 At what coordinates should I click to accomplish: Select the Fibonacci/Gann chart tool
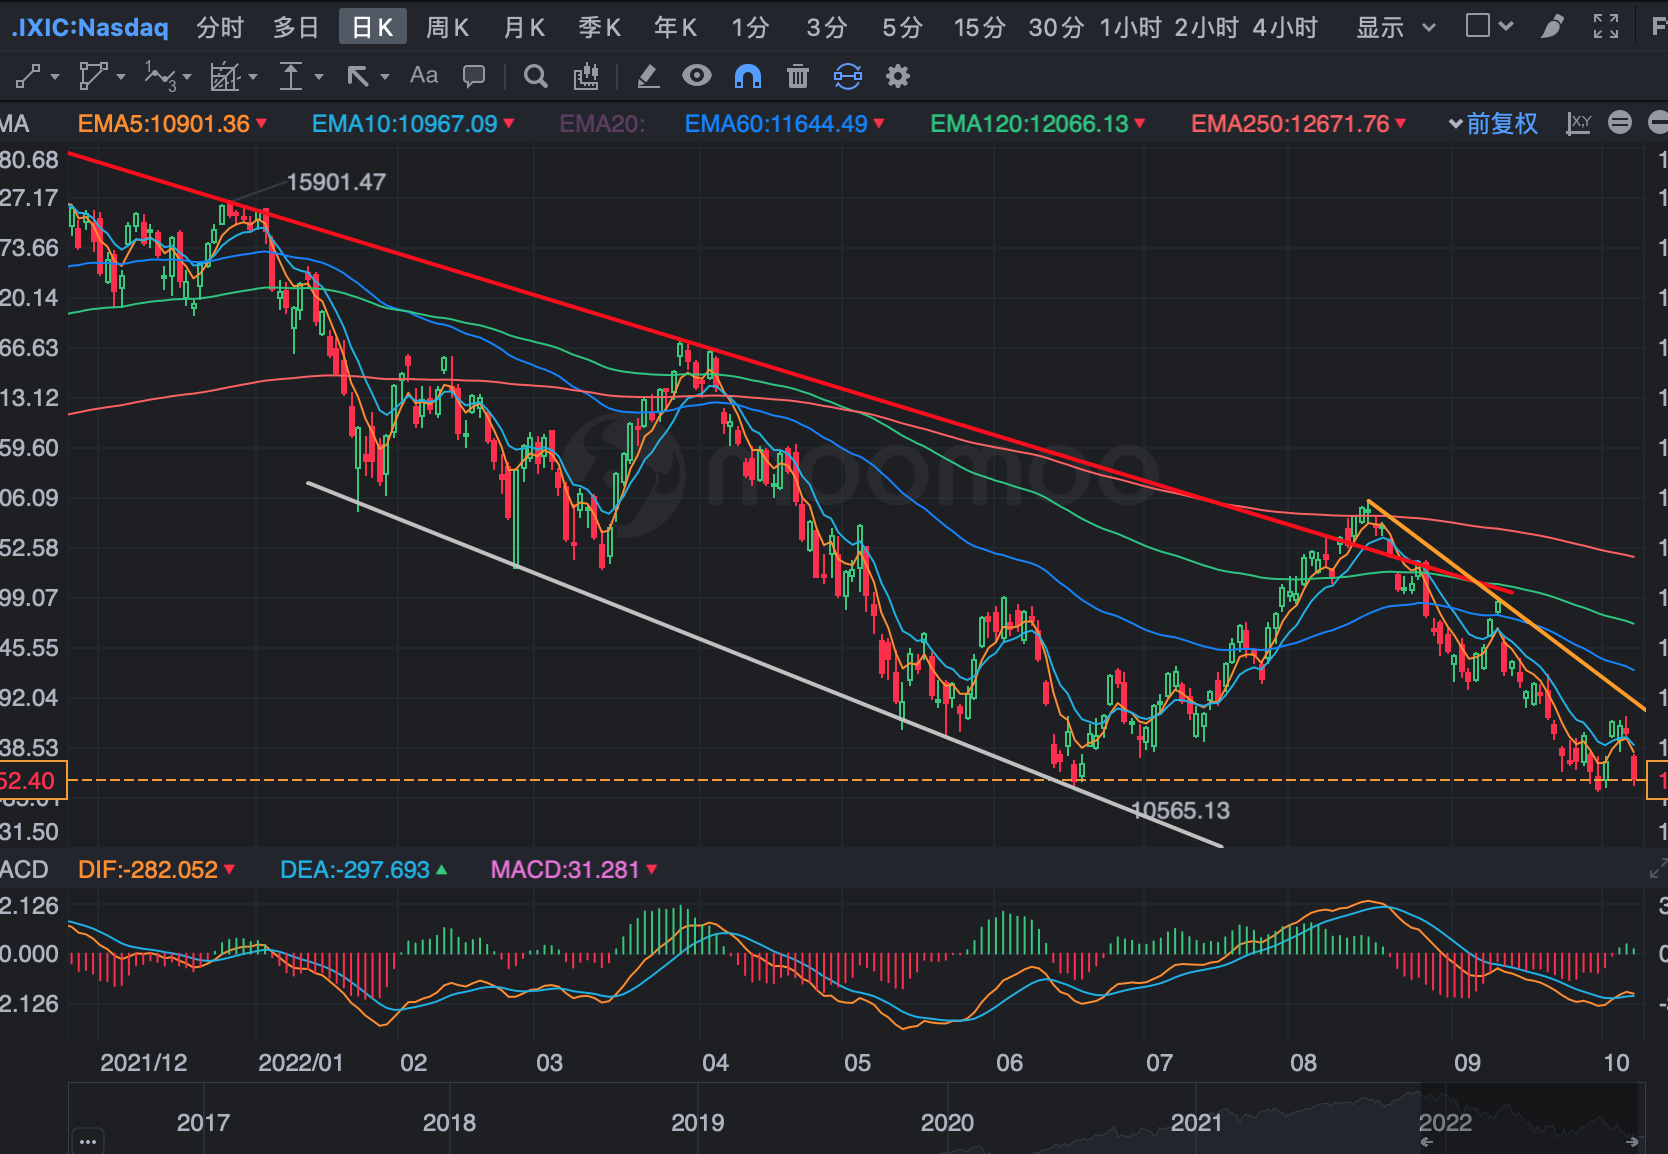point(225,76)
